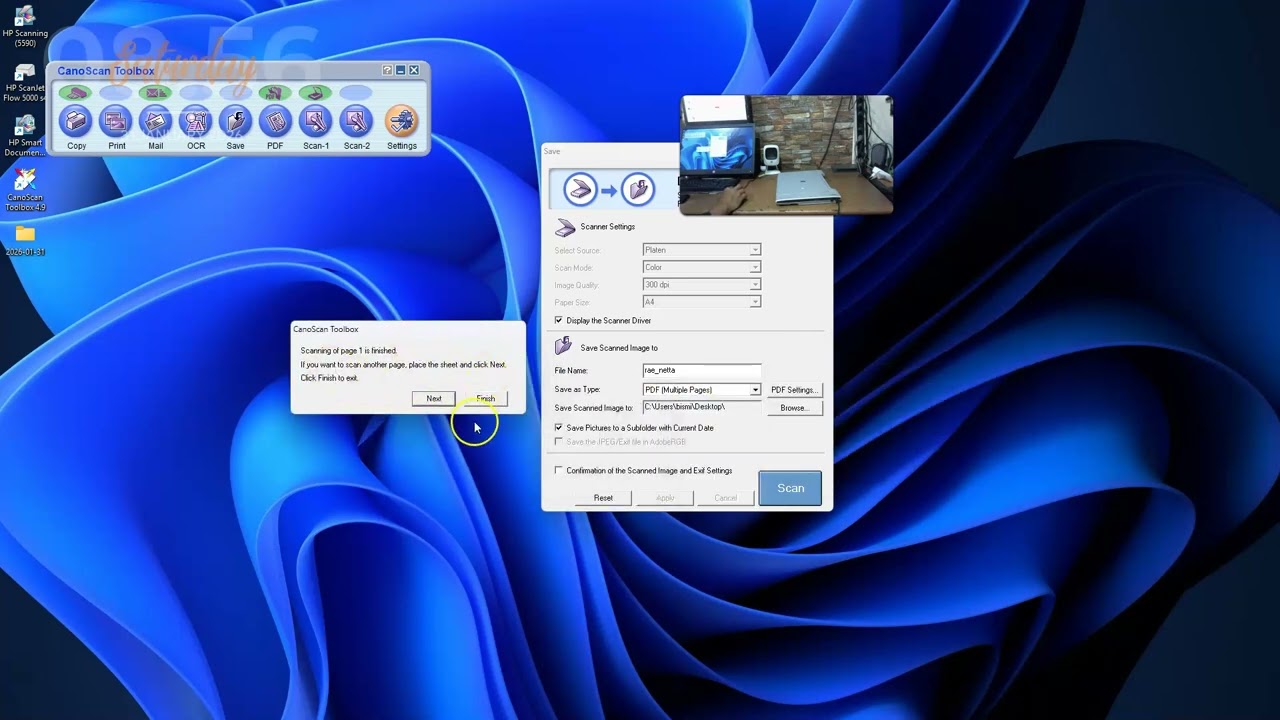
Task: Open the Scan Mode dropdown showing Color
Action: click(x=701, y=267)
